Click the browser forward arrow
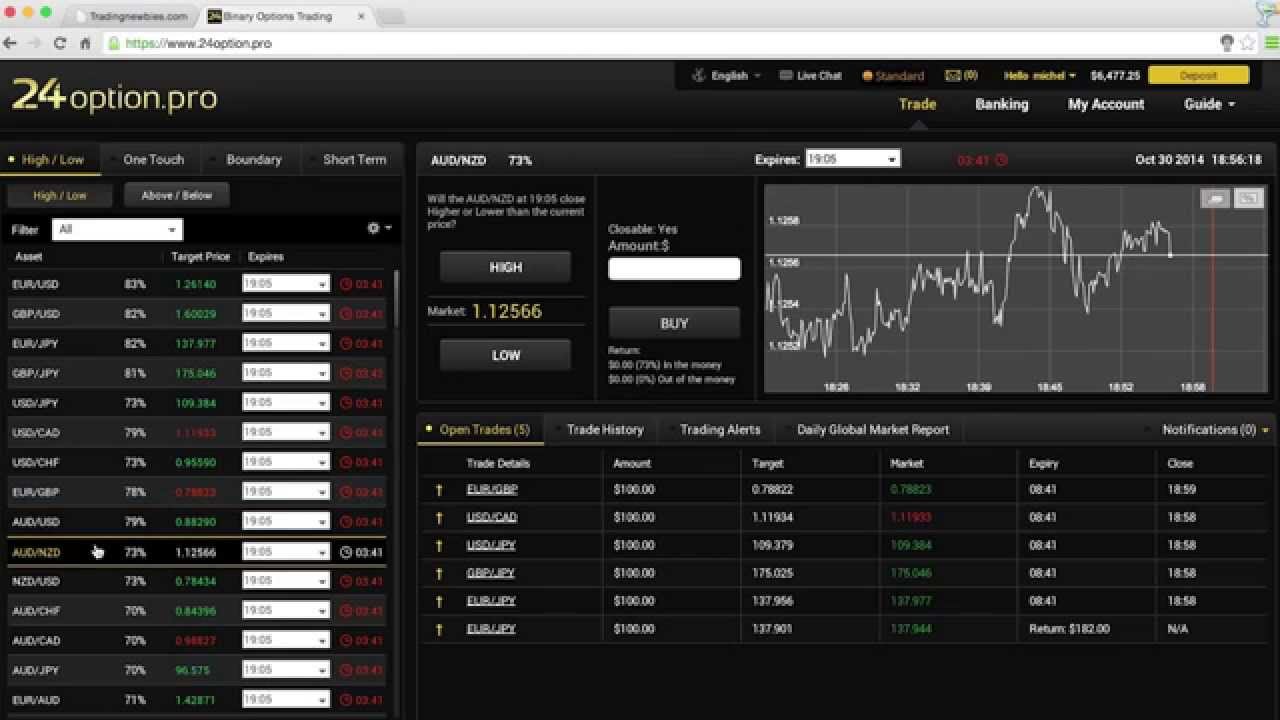The height and width of the screenshot is (720, 1280). pyautogui.click(x=35, y=43)
